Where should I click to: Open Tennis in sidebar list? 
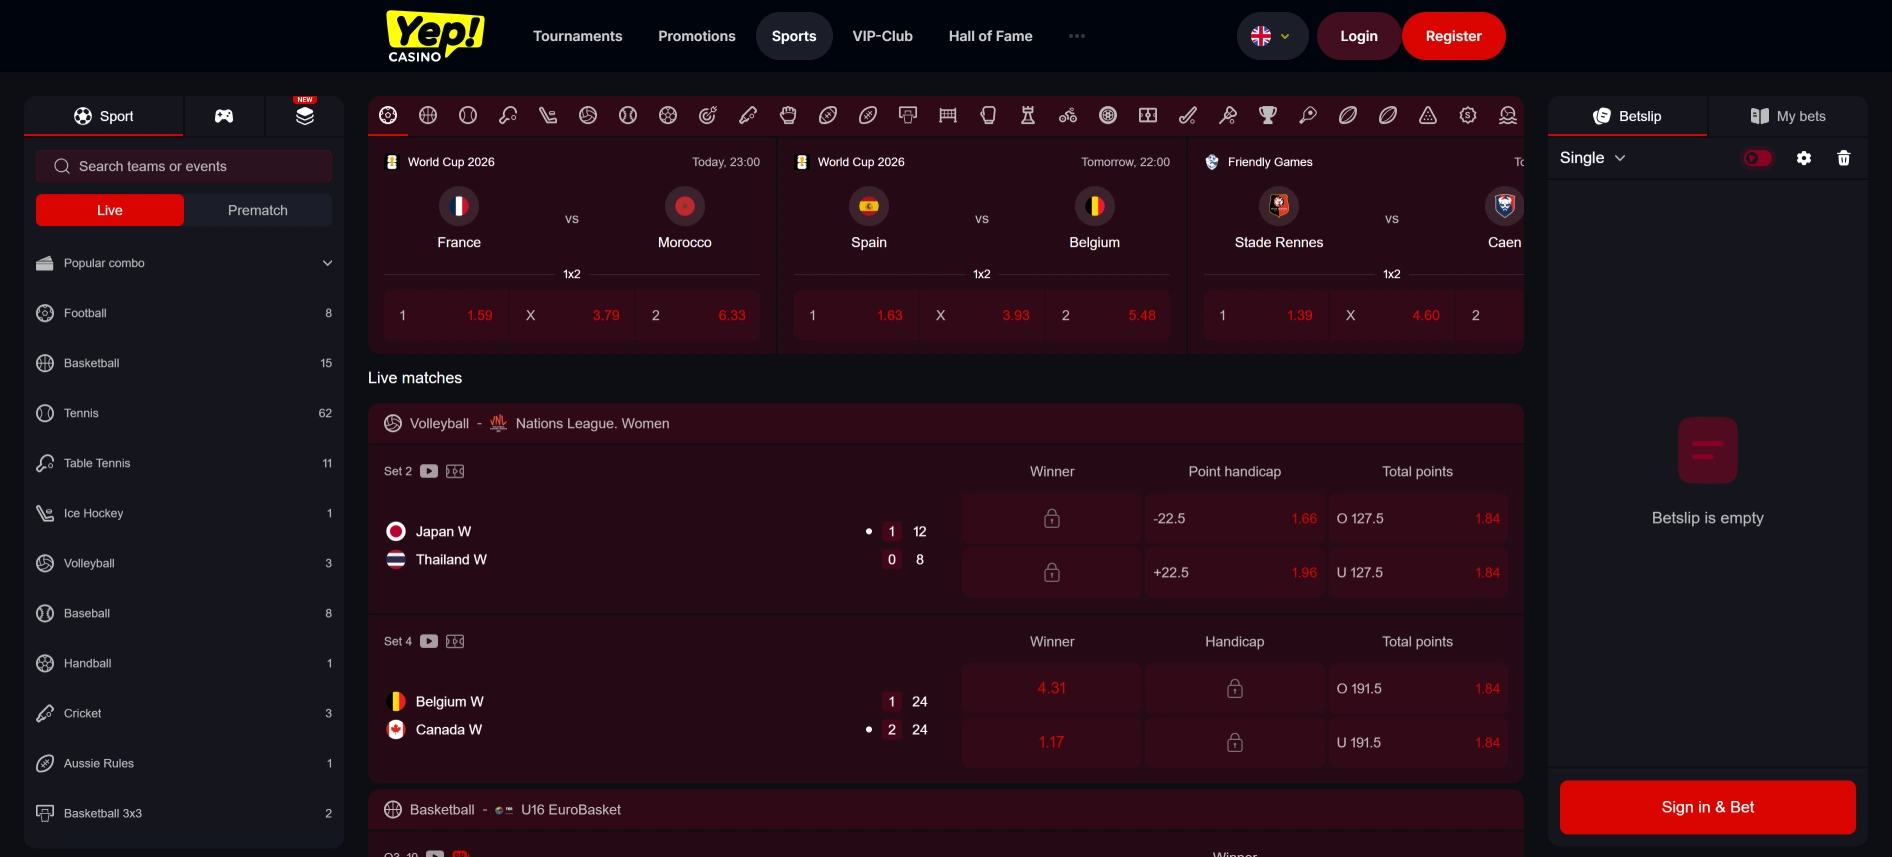[184, 413]
